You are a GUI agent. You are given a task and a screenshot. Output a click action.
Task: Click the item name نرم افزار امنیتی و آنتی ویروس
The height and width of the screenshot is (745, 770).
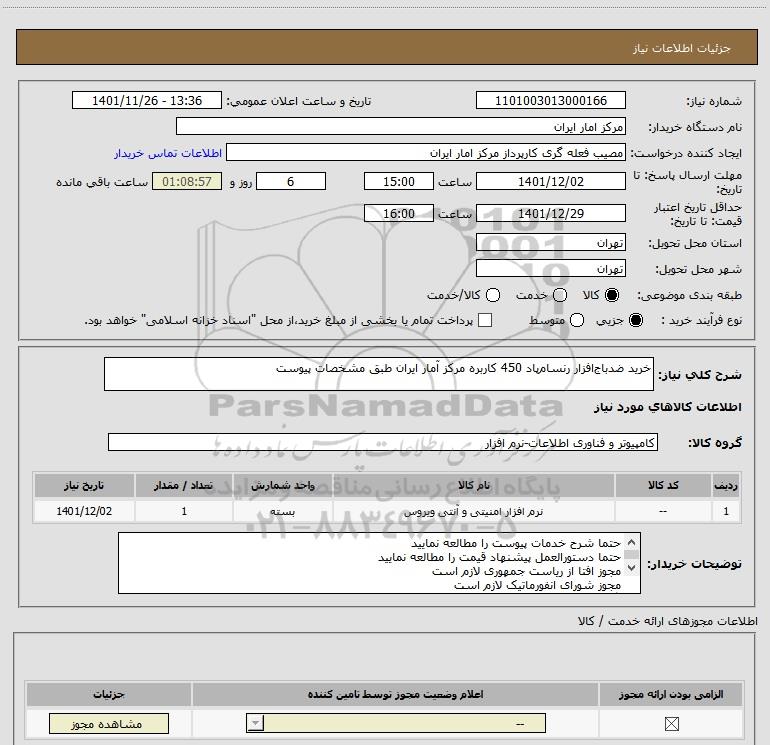[x=473, y=511]
